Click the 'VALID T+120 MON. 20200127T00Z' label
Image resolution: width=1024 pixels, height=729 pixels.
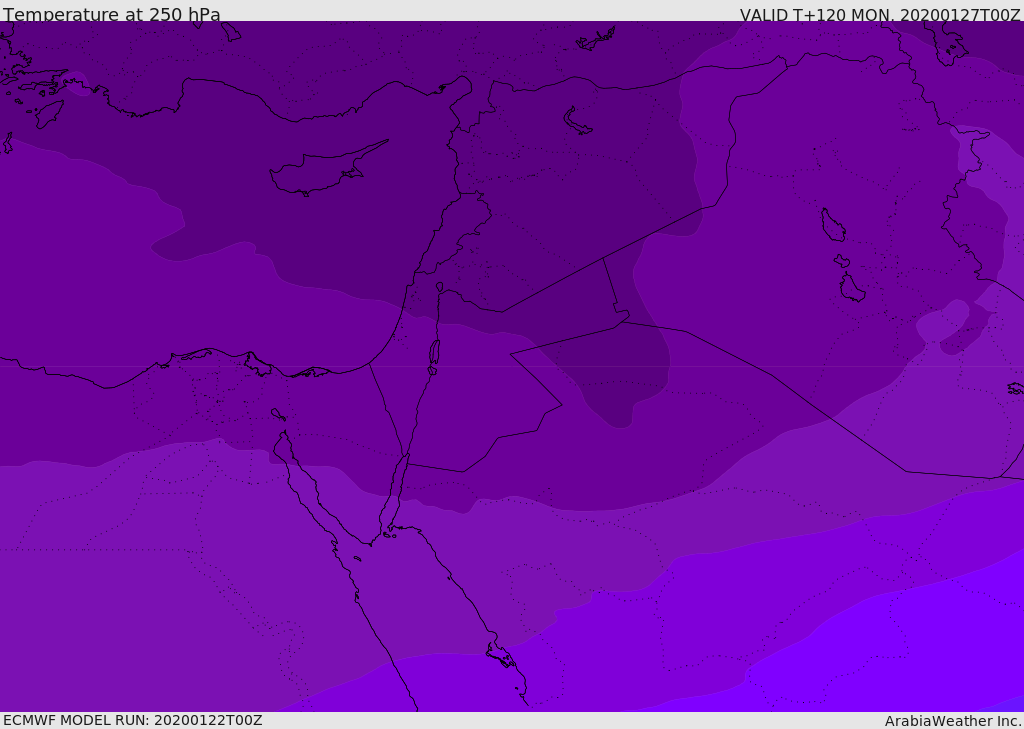880,15
